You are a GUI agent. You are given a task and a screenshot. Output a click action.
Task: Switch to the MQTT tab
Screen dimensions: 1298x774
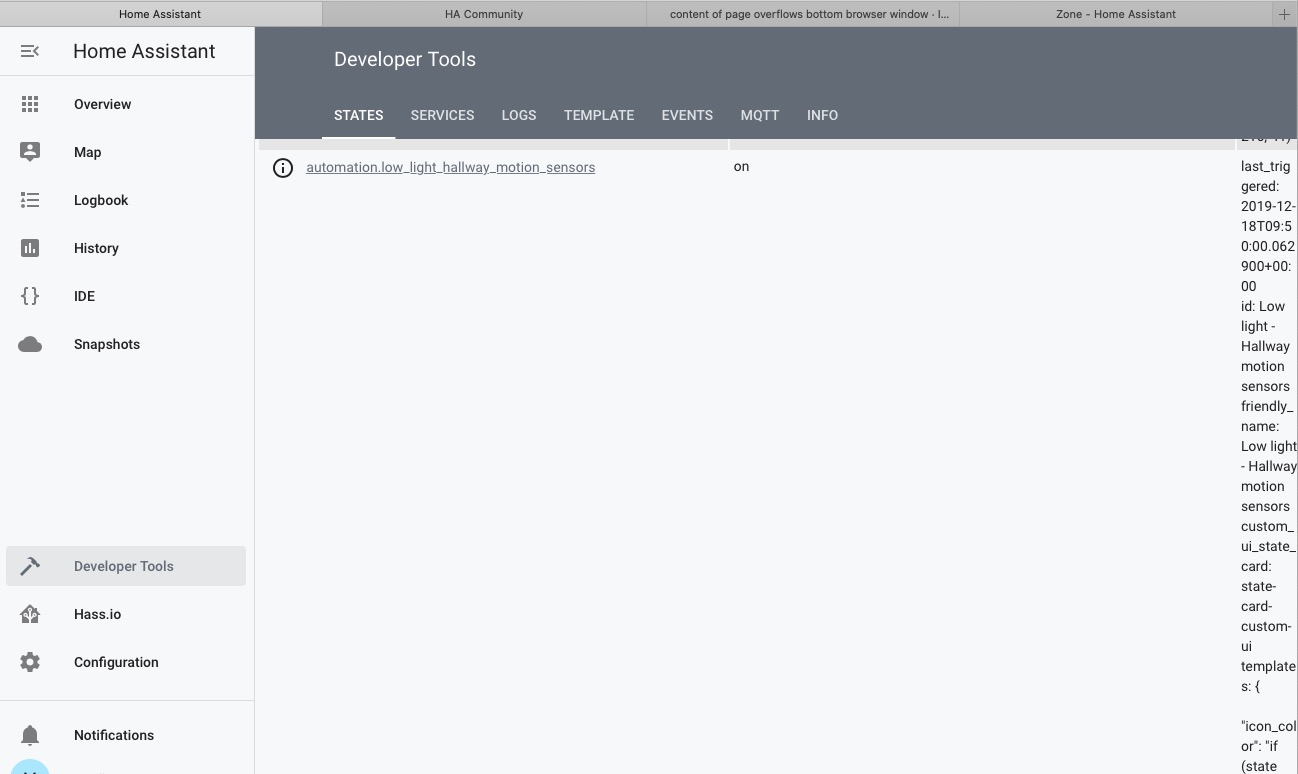(760, 115)
